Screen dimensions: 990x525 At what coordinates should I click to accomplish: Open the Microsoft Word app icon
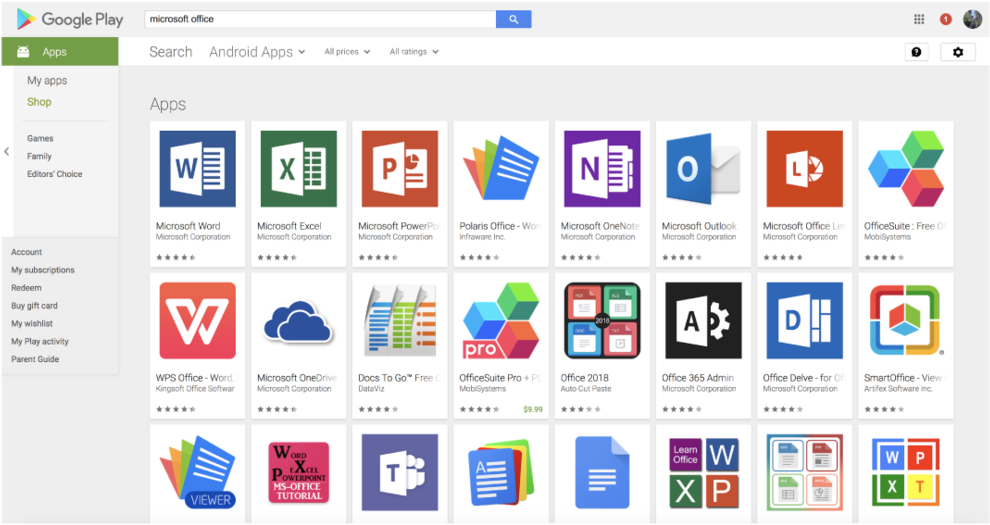pos(198,168)
